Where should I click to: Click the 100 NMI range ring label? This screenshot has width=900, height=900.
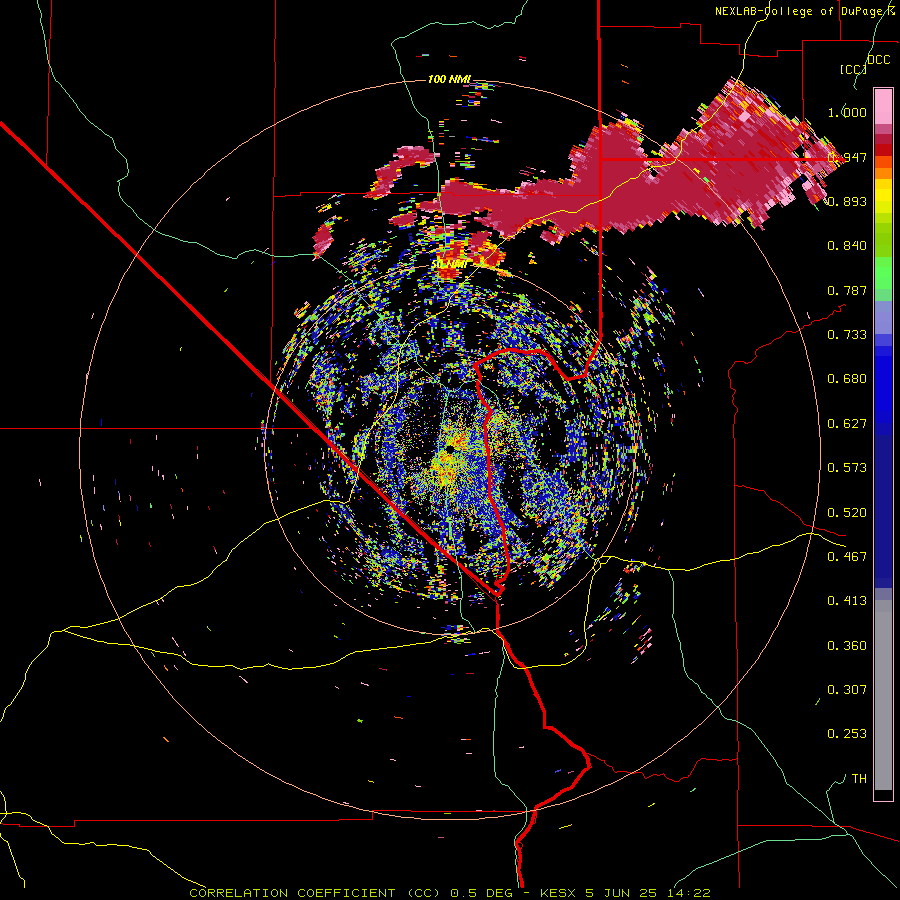point(449,79)
